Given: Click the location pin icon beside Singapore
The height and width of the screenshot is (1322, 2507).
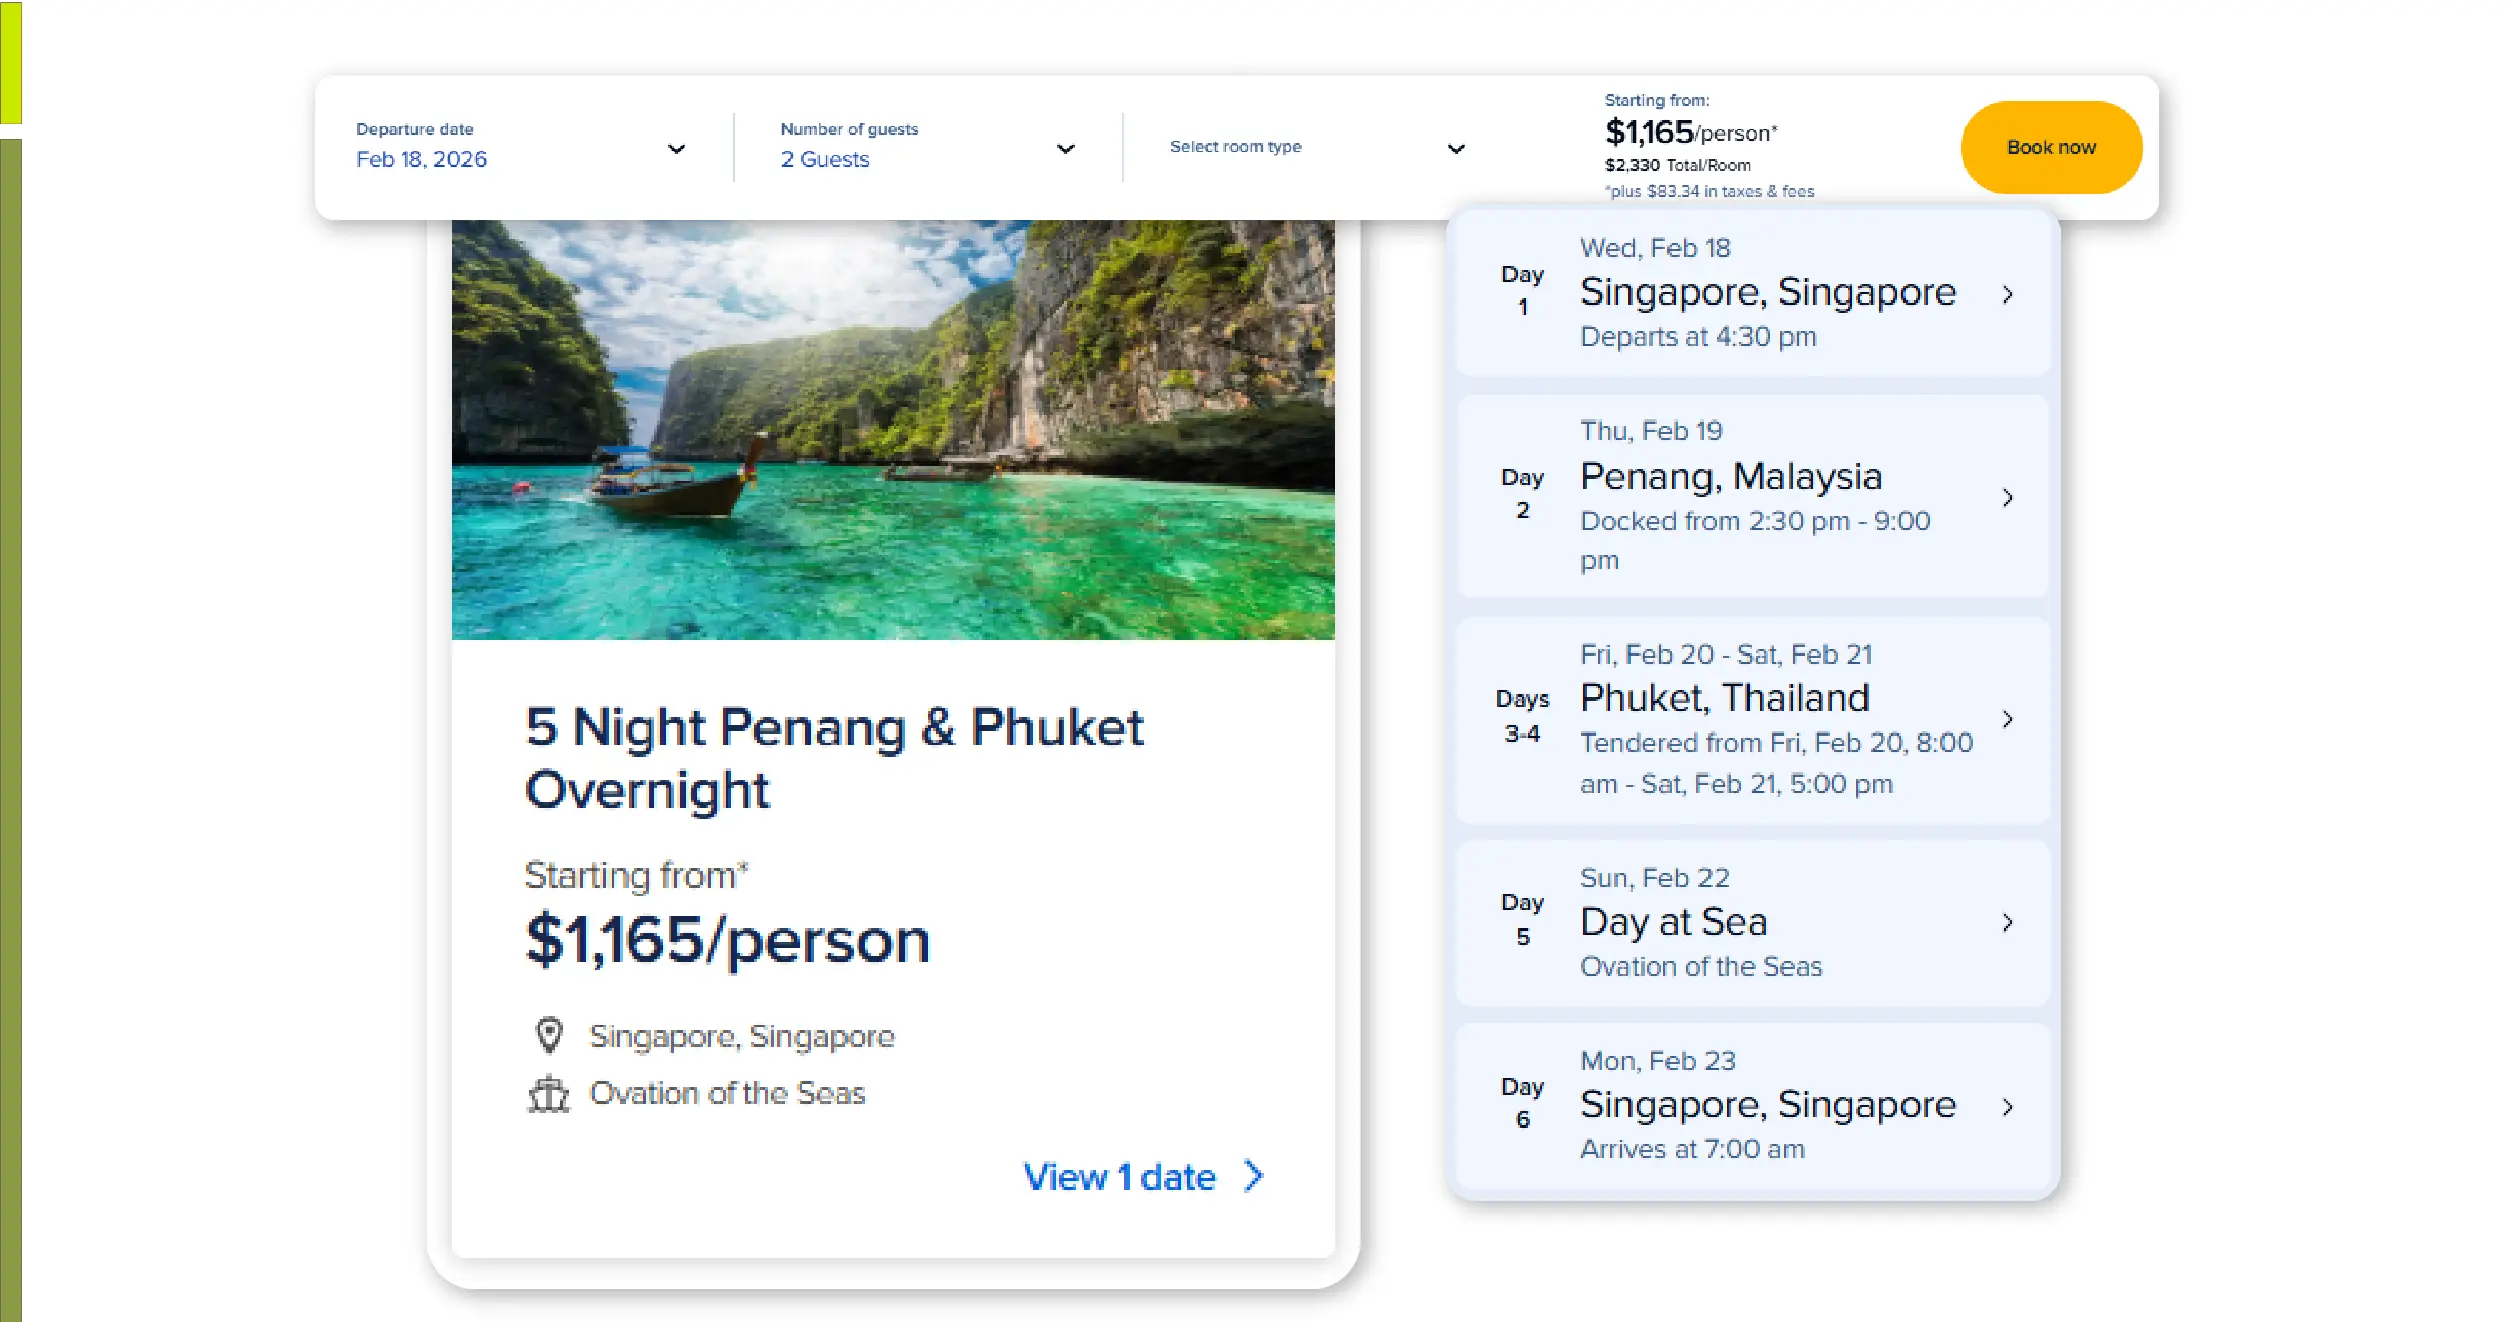Looking at the screenshot, I should click(x=549, y=1036).
